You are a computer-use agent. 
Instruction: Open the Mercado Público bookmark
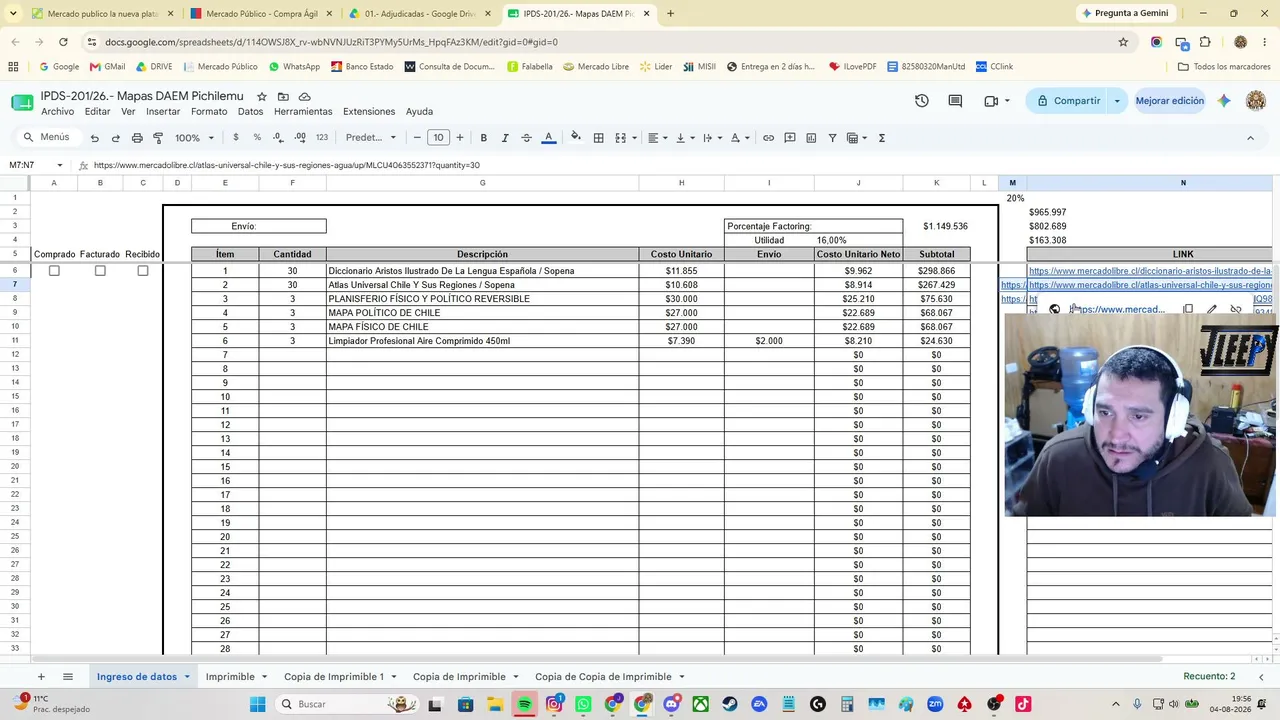coord(221,67)
